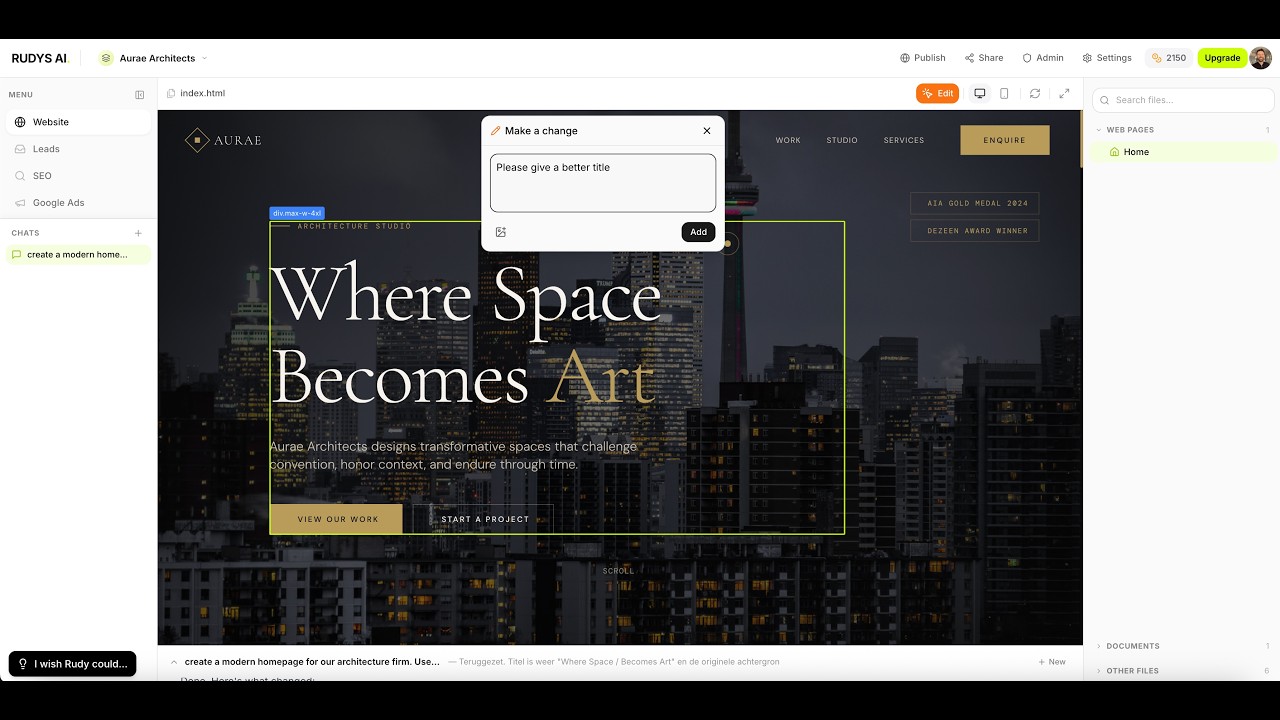The image size is (1280, 720).
Task: Select Website in the menu
Action: tap(78, 122)
